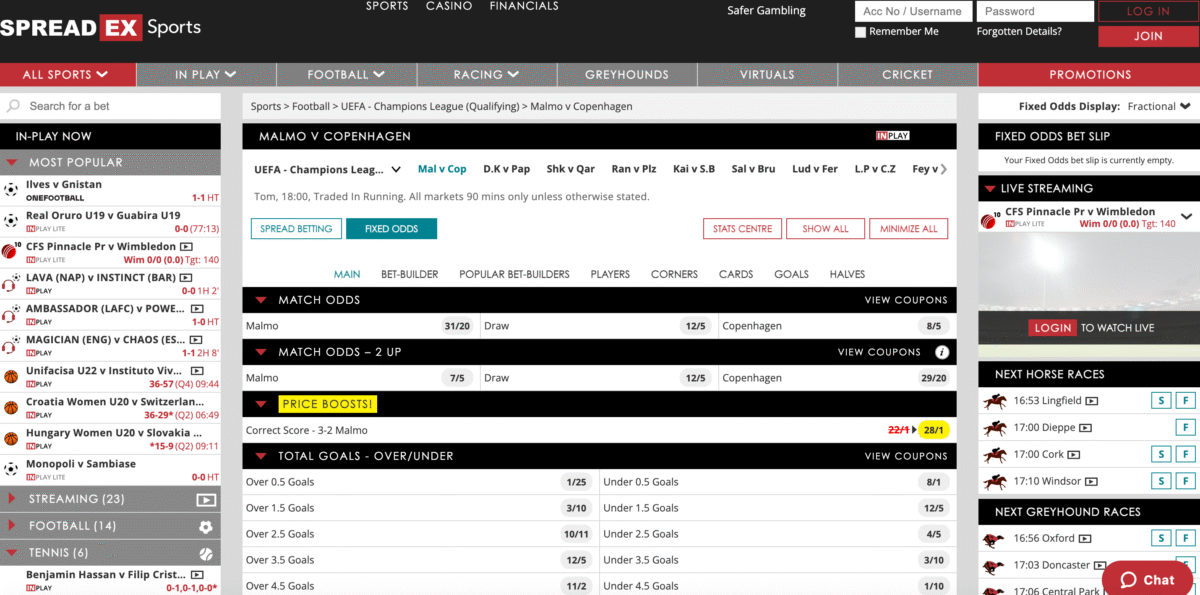Click the Log In button

coord(1148,11)
